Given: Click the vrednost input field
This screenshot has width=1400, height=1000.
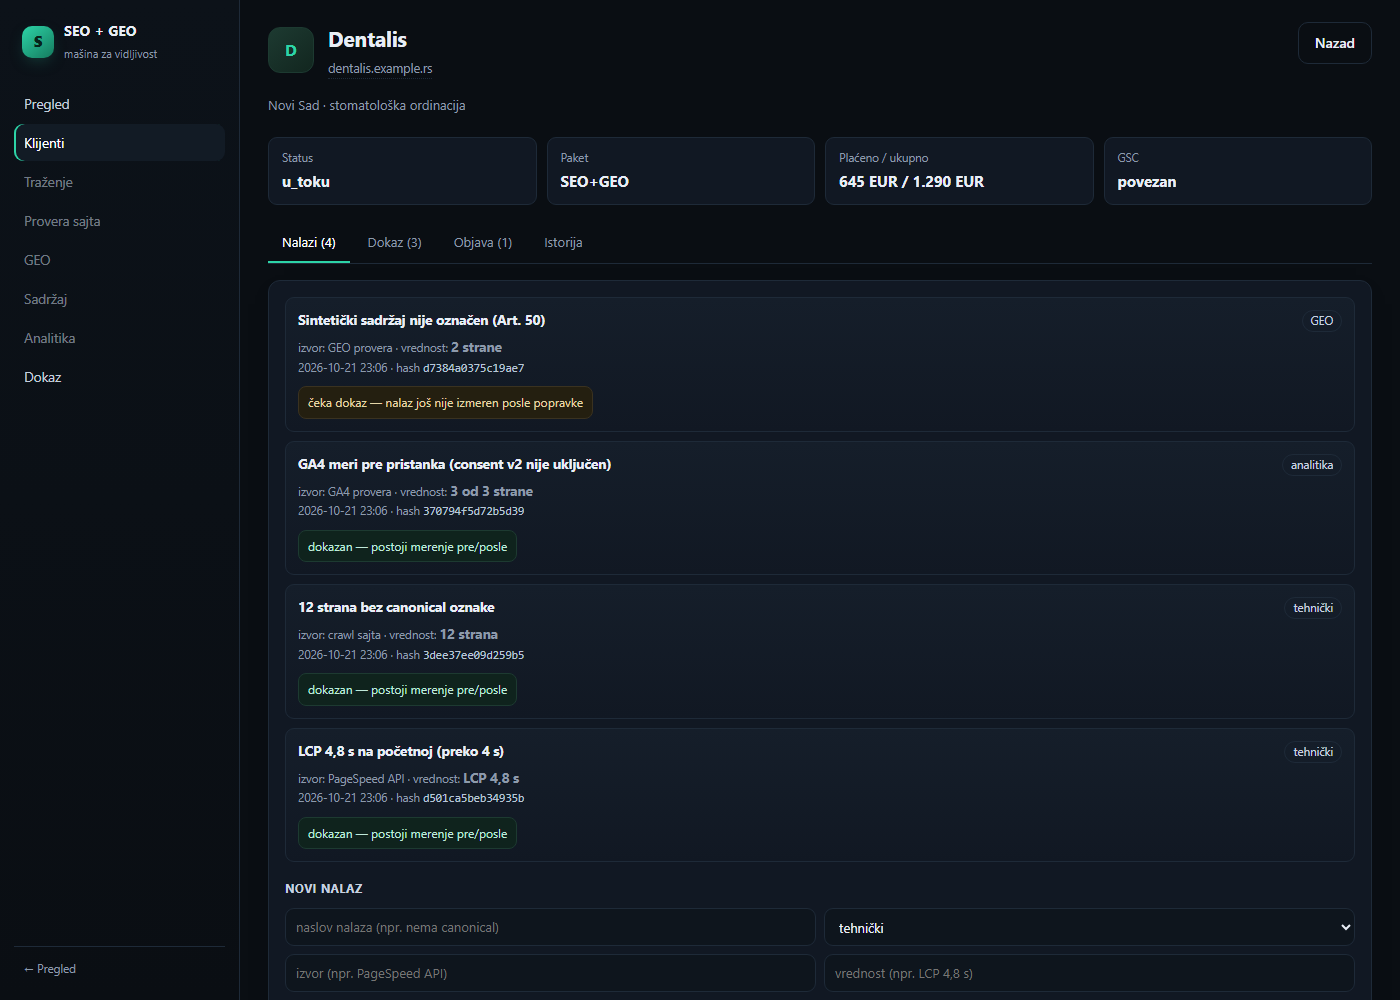Looking at the screenshot, I should coord(1089,973).
